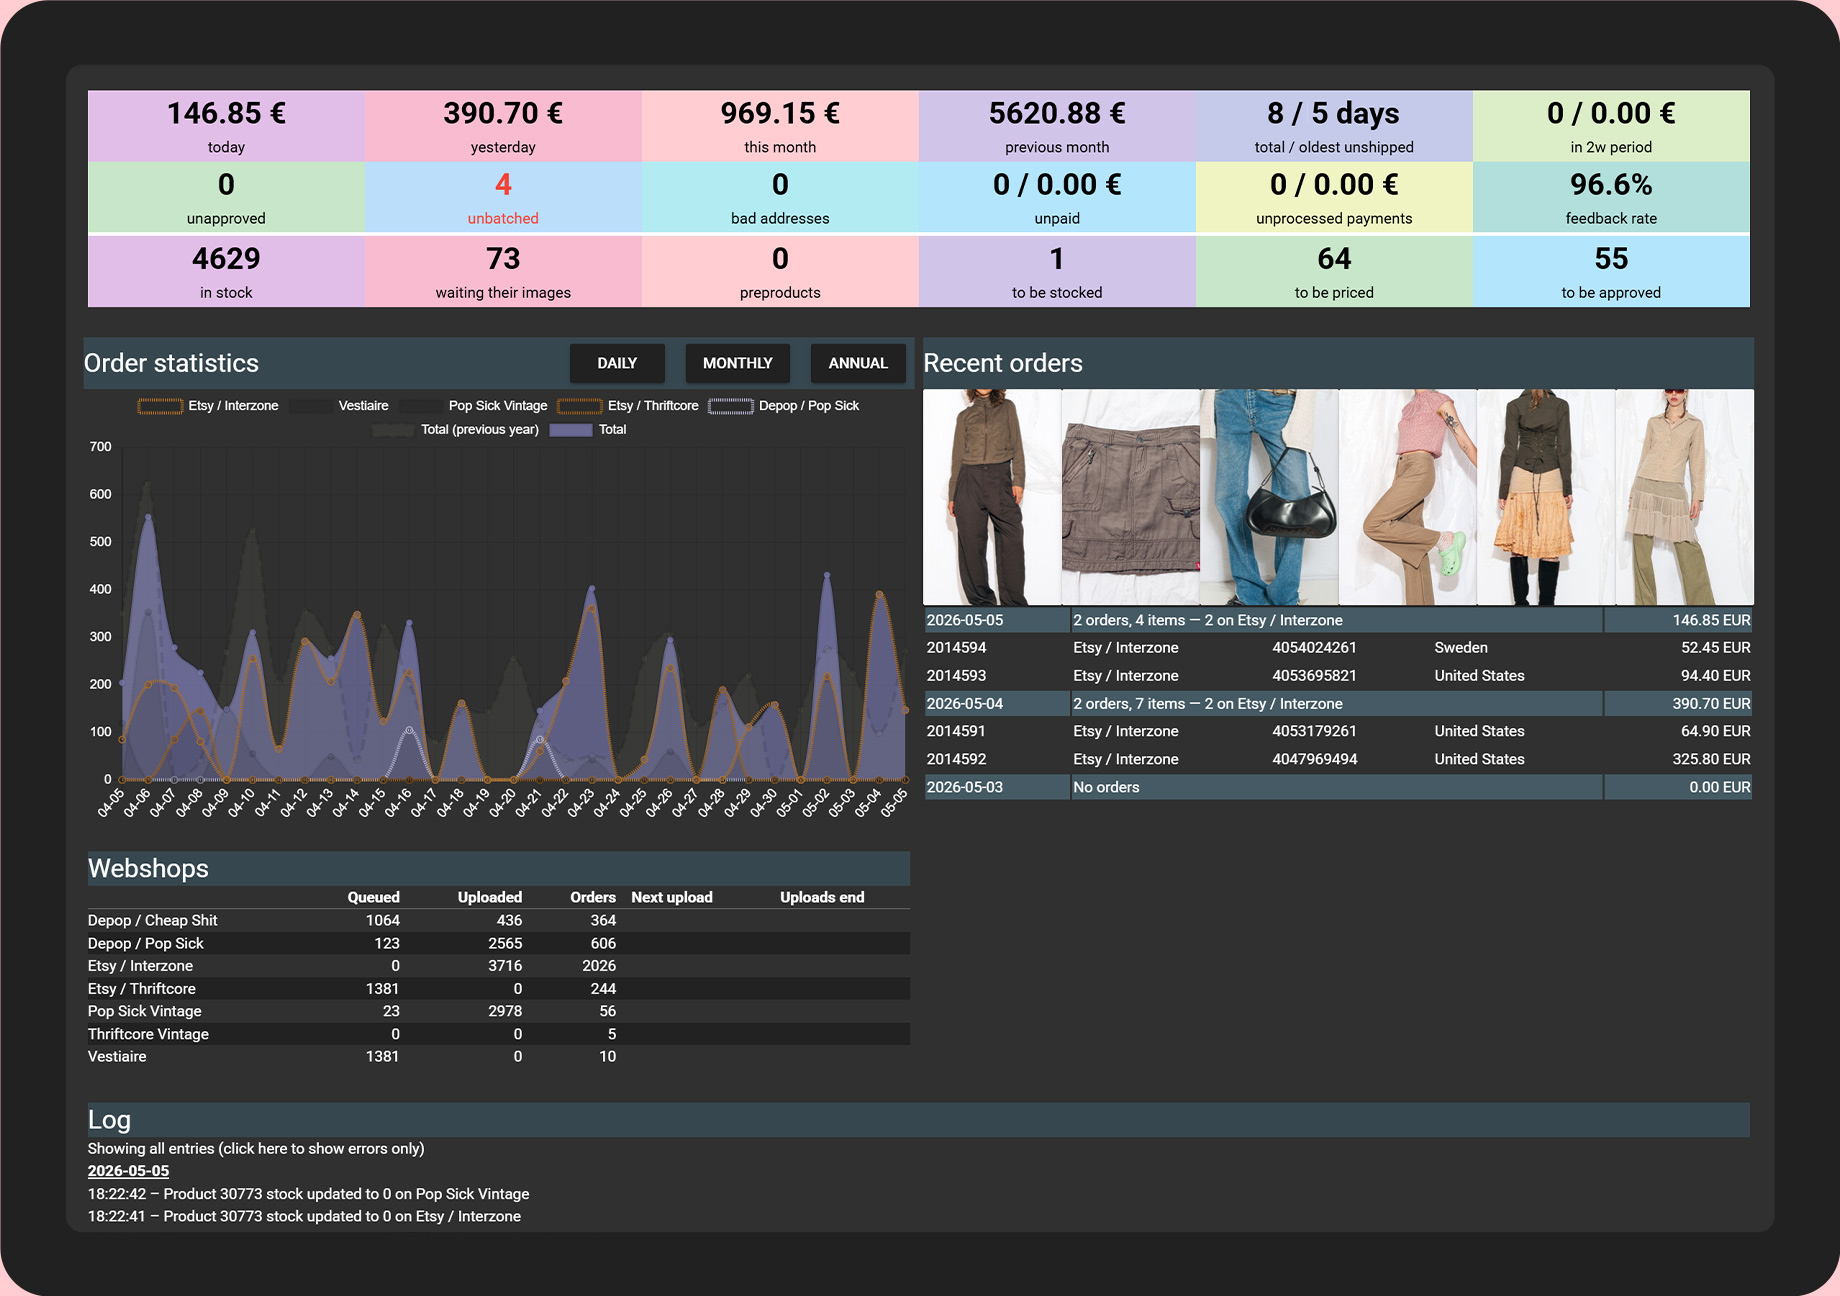Image resolution: width=1840 pixels, height=1296 pixels.
Task: Toggle the Depop / Pop Sick legend series
Action: tap(784, 406)
